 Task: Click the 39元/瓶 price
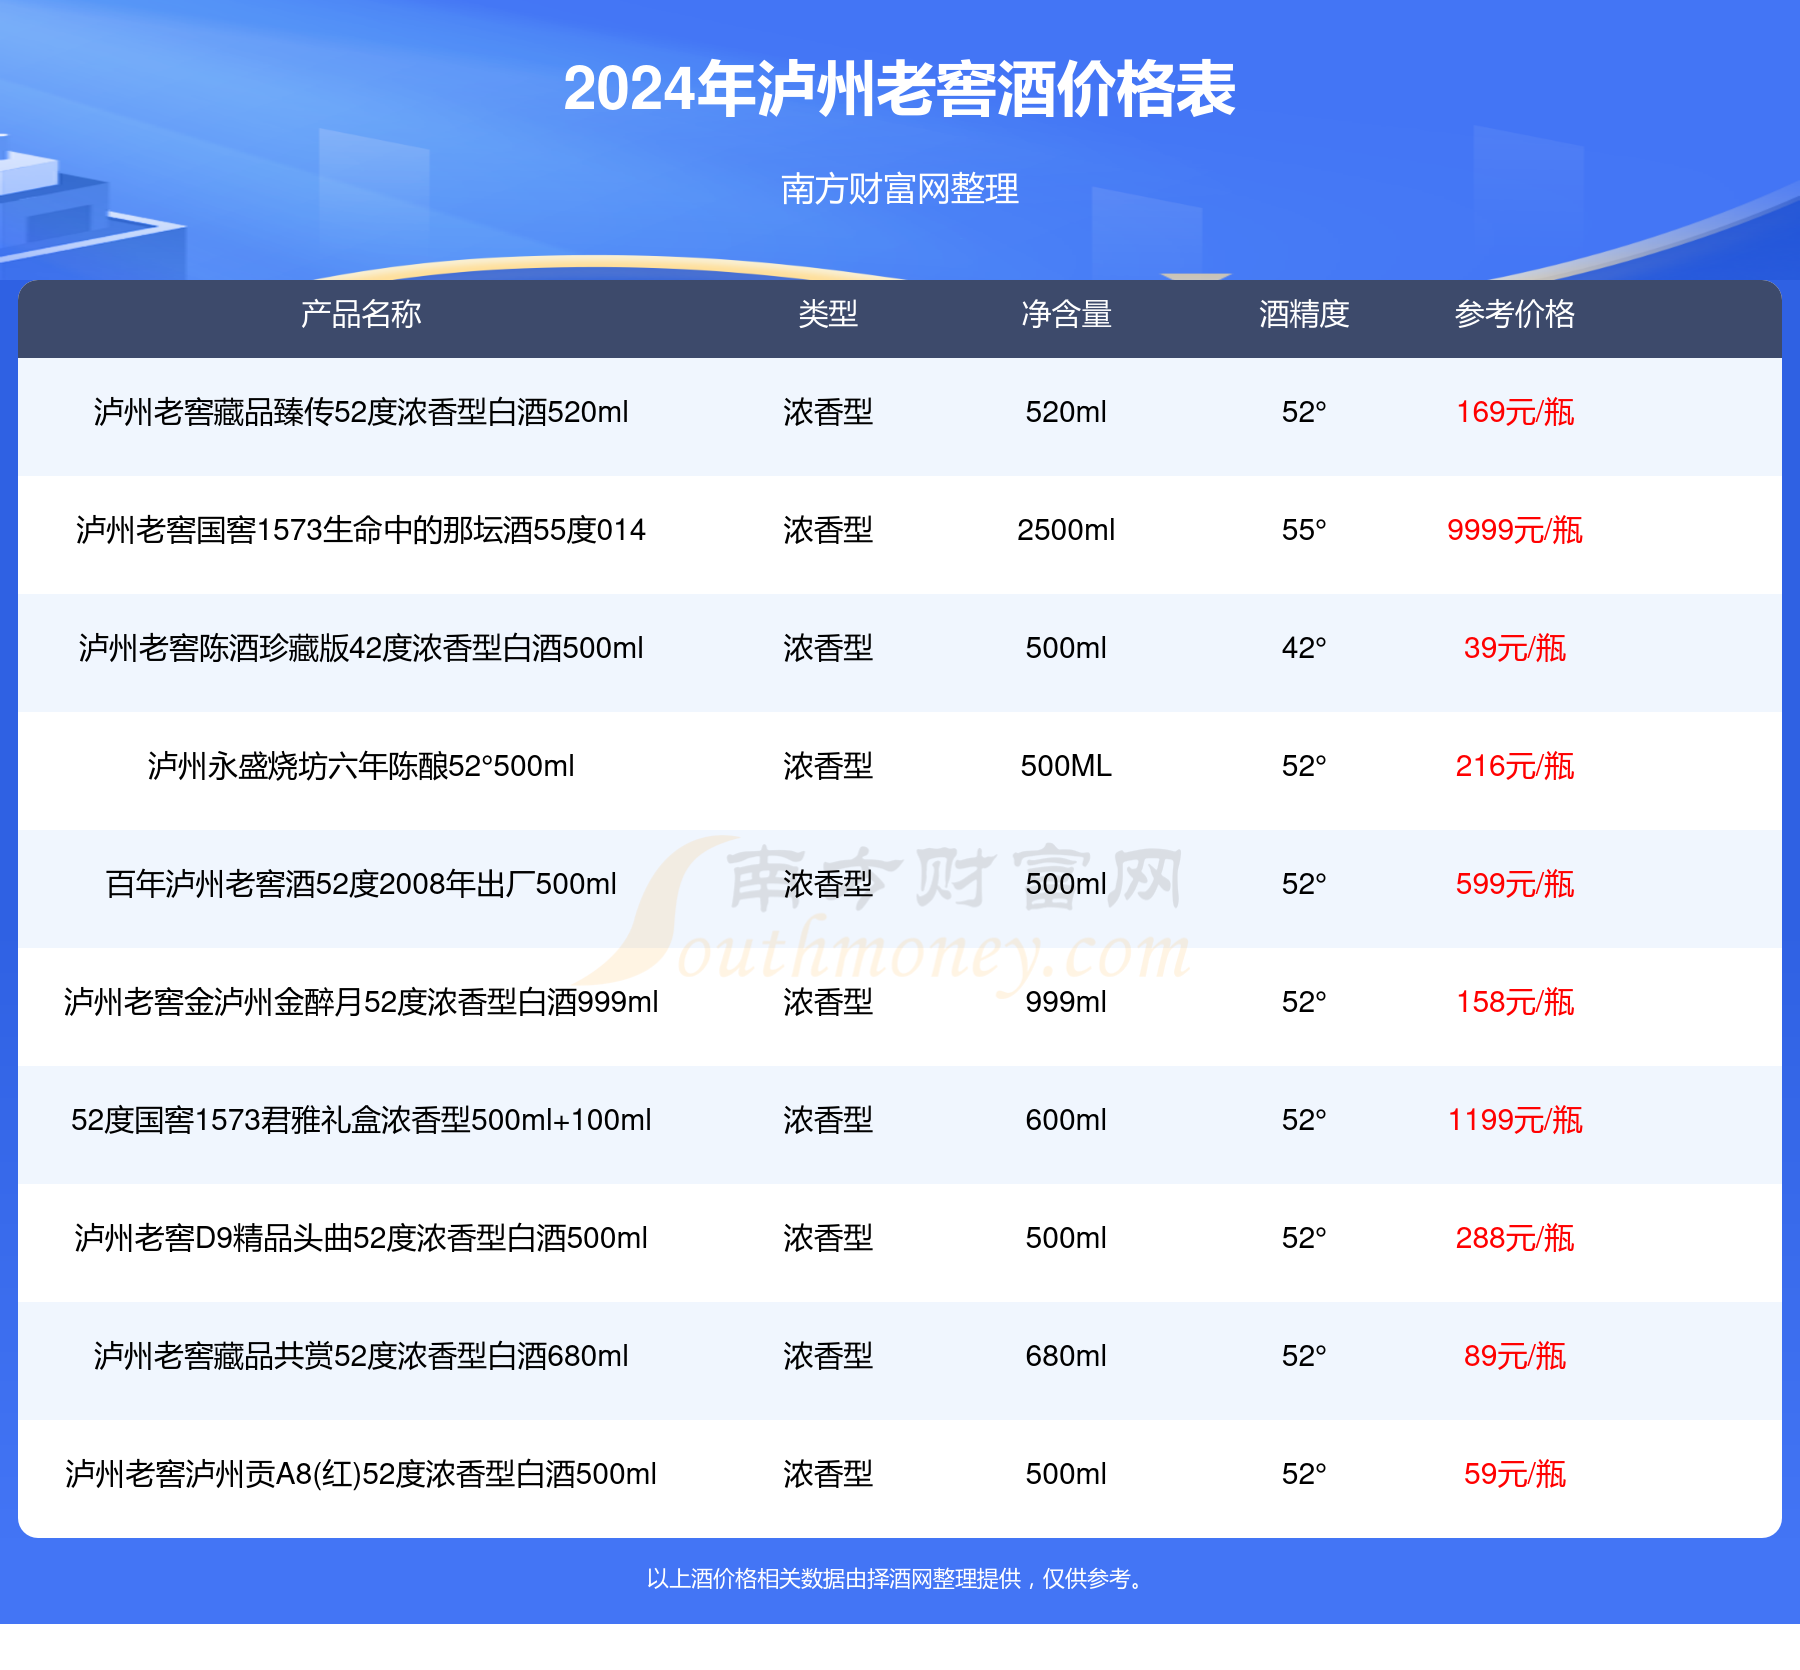pyautogui.click(x=1515, y=648)
